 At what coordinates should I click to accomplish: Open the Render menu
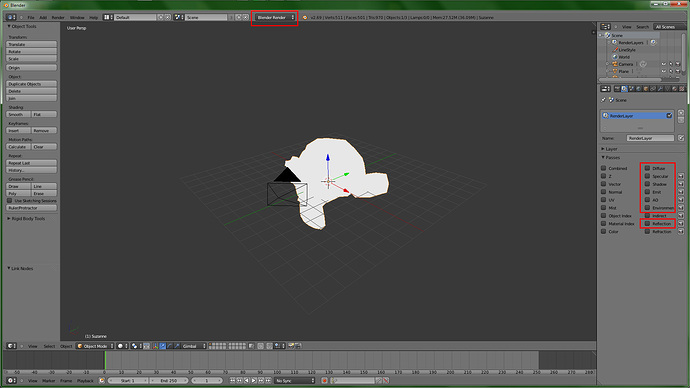click(58, 18)
